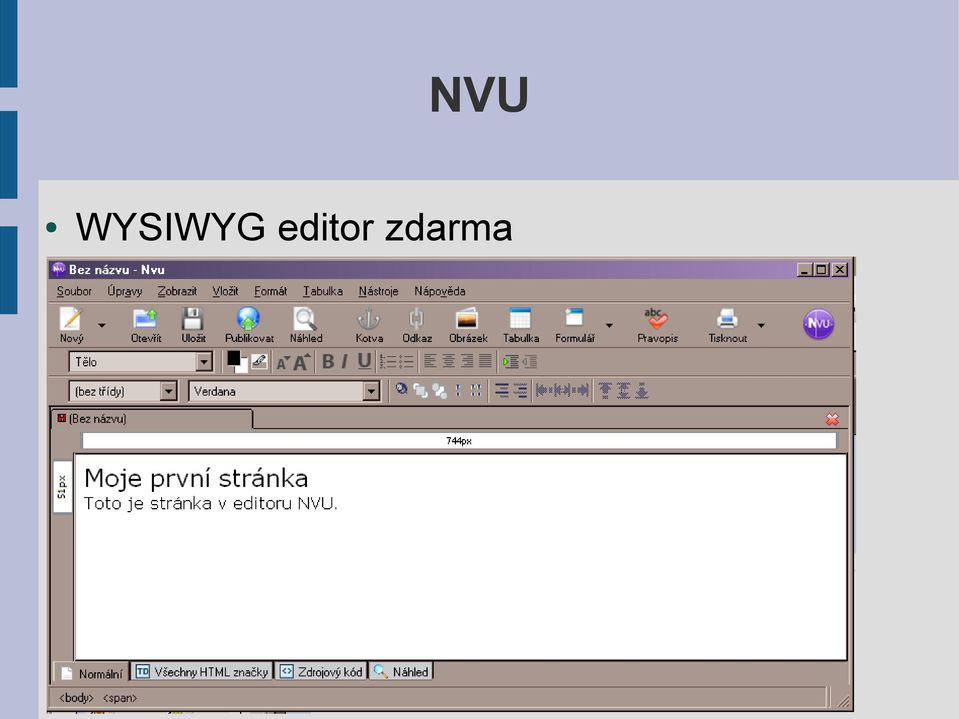
Task: Justify text alignment
Action: tap(485, 361)
